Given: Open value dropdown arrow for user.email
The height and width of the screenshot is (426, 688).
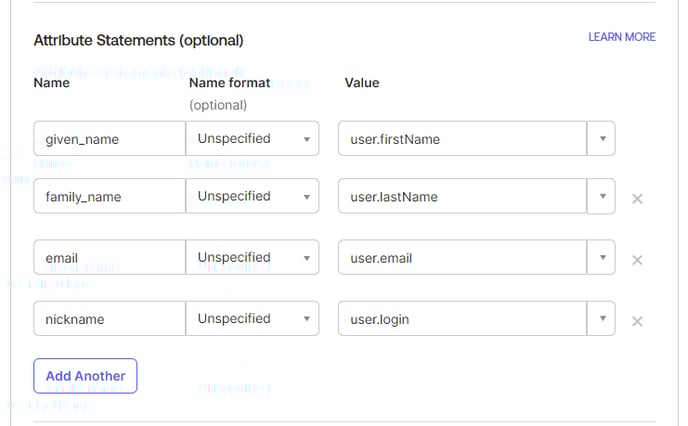Looking at the screenshot, I should click(x=601, y=258).
